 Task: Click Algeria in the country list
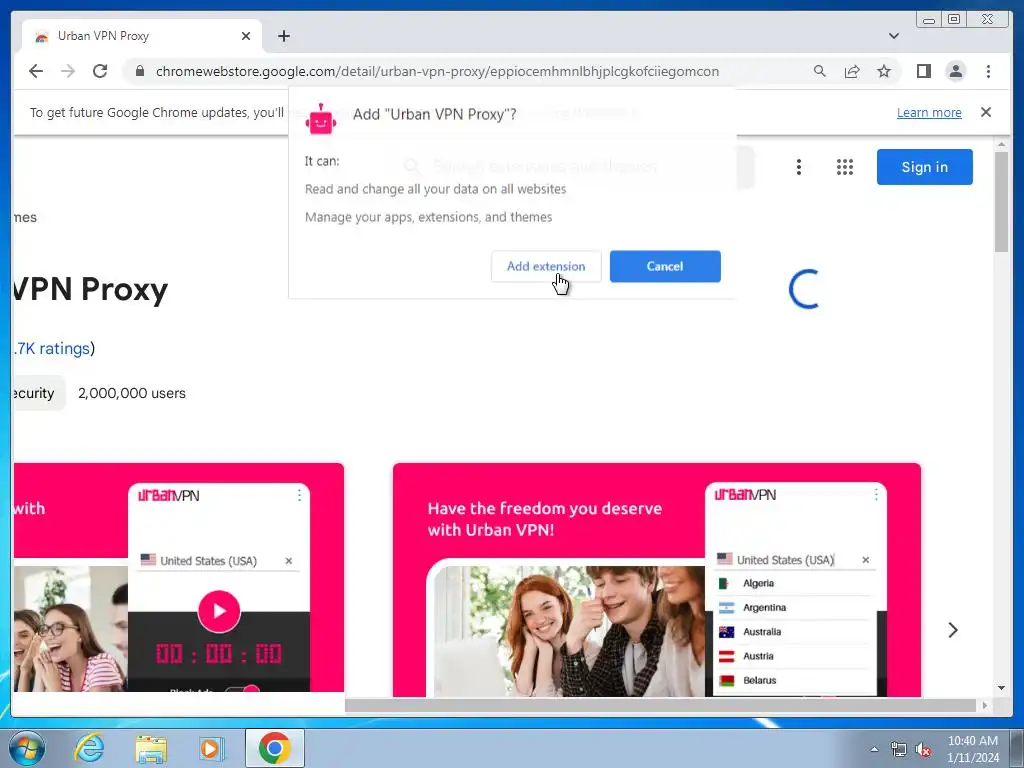click(758, 583)
